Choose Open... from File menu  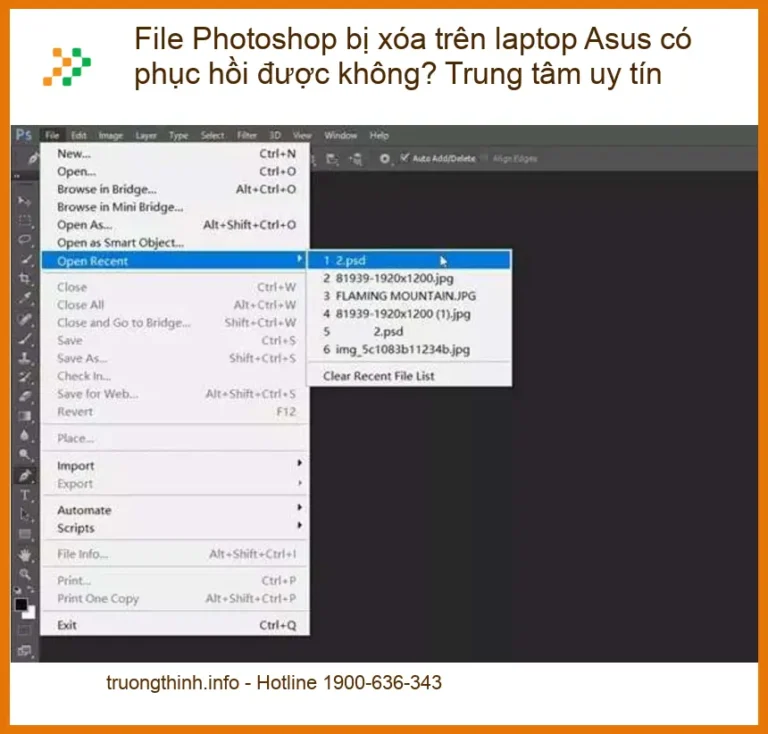pyautogui.click(x=175, y=171)
